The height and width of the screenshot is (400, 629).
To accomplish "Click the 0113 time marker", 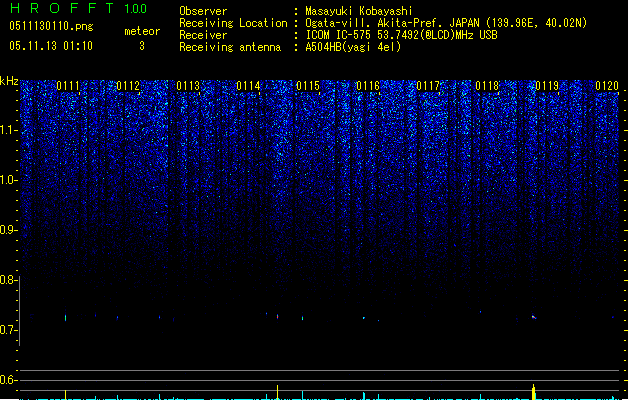I will pos(188,86).
